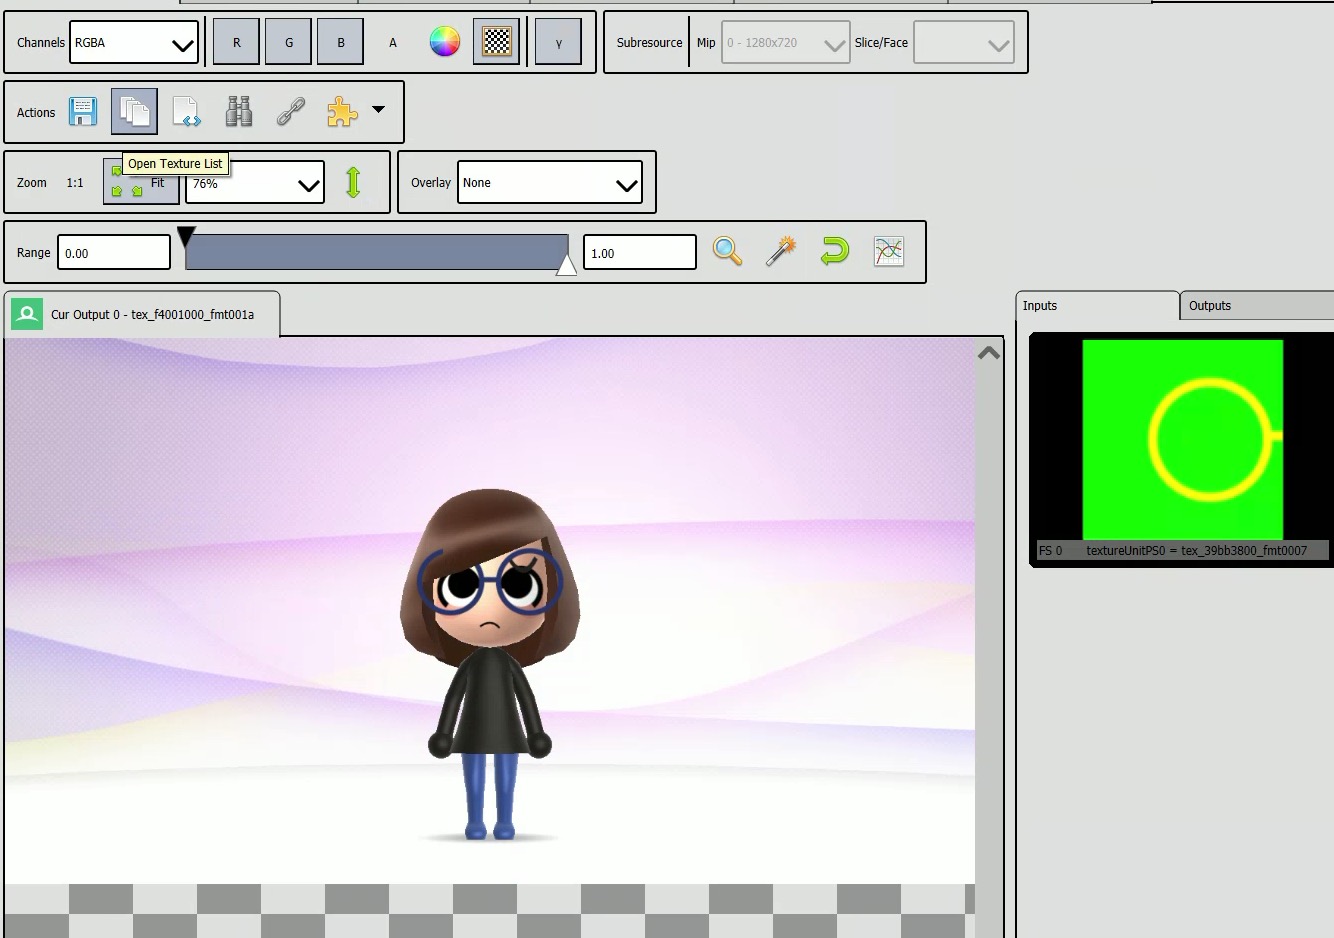The image size is (1334, 938).
Task: Switch to the Outputs tab
Action: click(1210, 306)
